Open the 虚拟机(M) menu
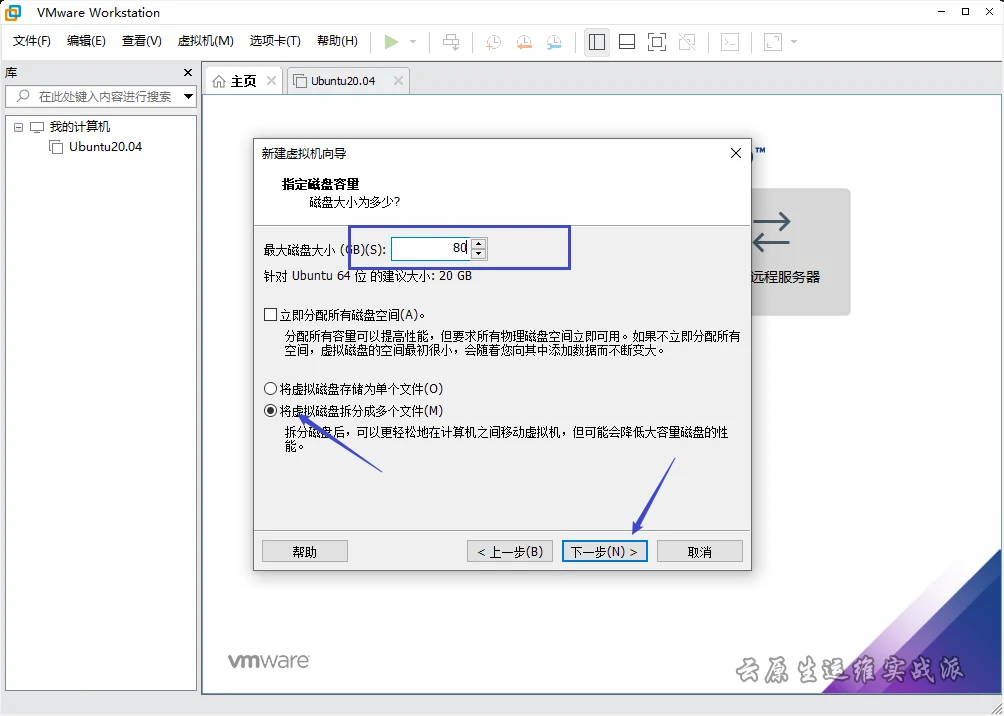1004x716 pixels. click(x=206, y=41)
